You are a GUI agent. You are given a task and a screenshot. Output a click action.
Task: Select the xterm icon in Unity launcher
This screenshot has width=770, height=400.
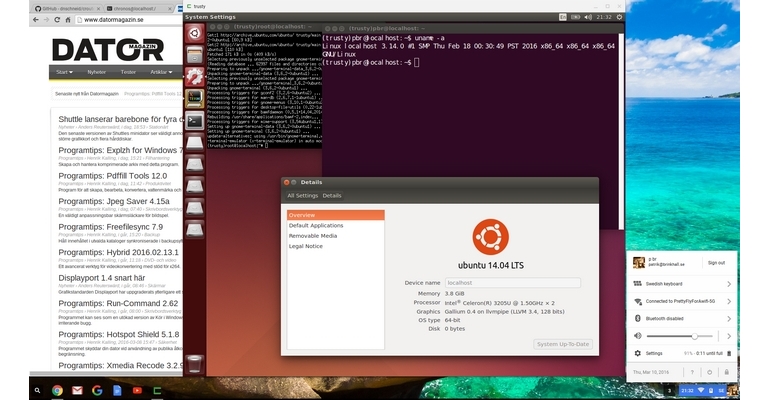tap(194, 99)
